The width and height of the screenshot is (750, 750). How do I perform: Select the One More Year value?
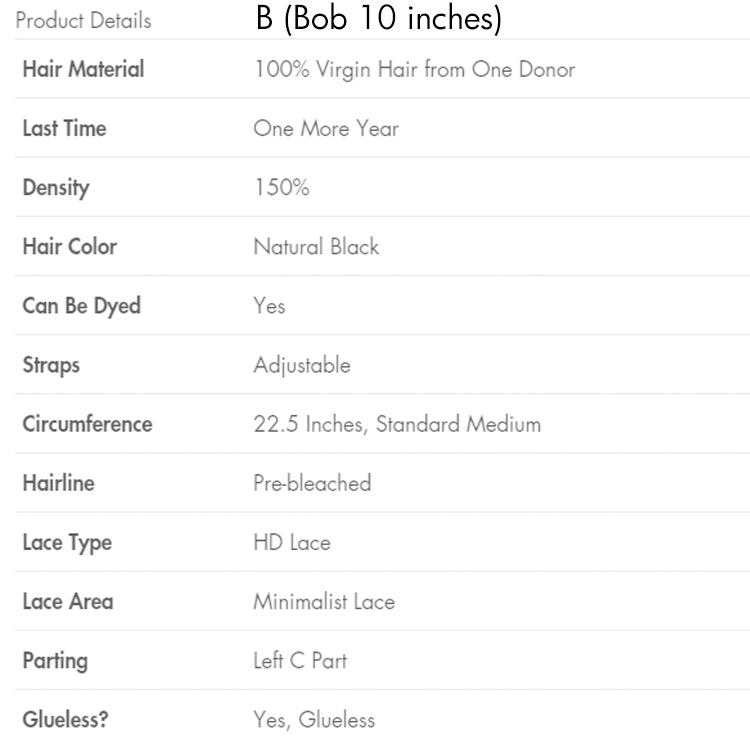click(326, 128)
